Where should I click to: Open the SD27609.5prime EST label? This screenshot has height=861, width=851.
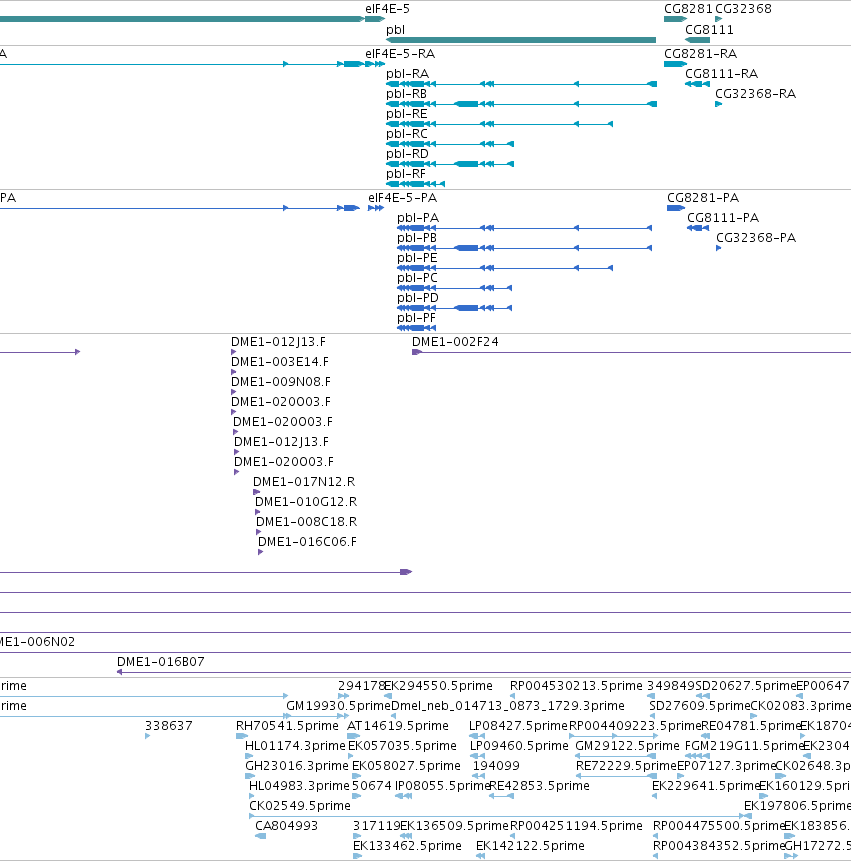click(699, 706)
